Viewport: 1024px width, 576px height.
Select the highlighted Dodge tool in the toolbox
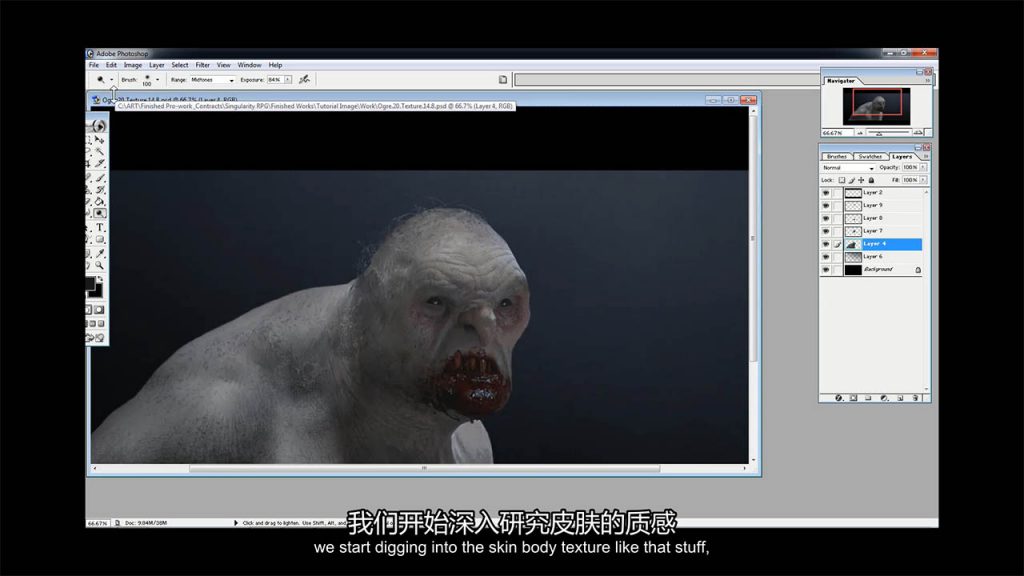tap(100, 214)
